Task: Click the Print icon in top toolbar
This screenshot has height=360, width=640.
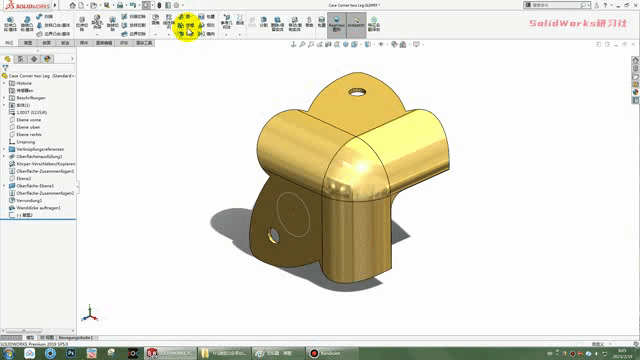Action: 120,5
